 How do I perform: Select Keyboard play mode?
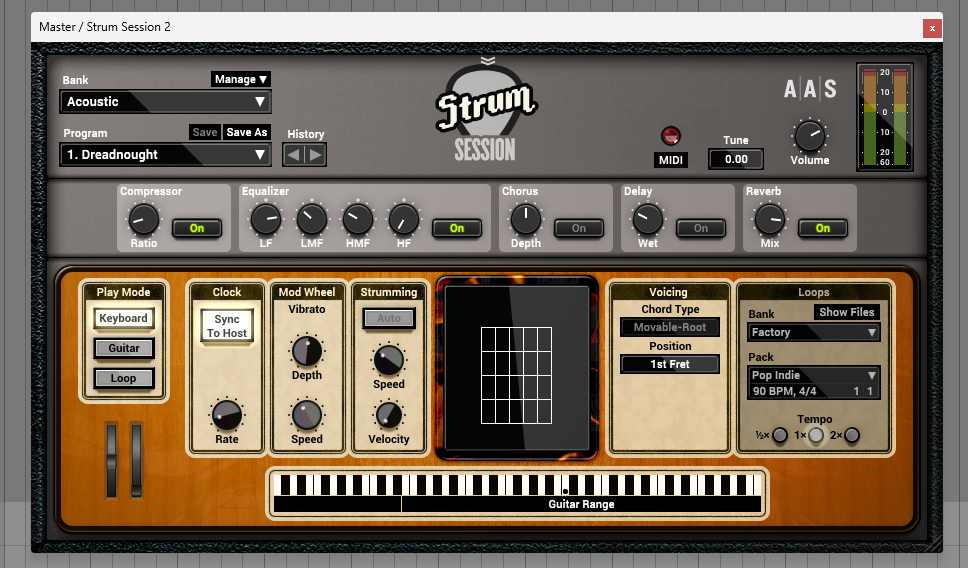point(123,319)
